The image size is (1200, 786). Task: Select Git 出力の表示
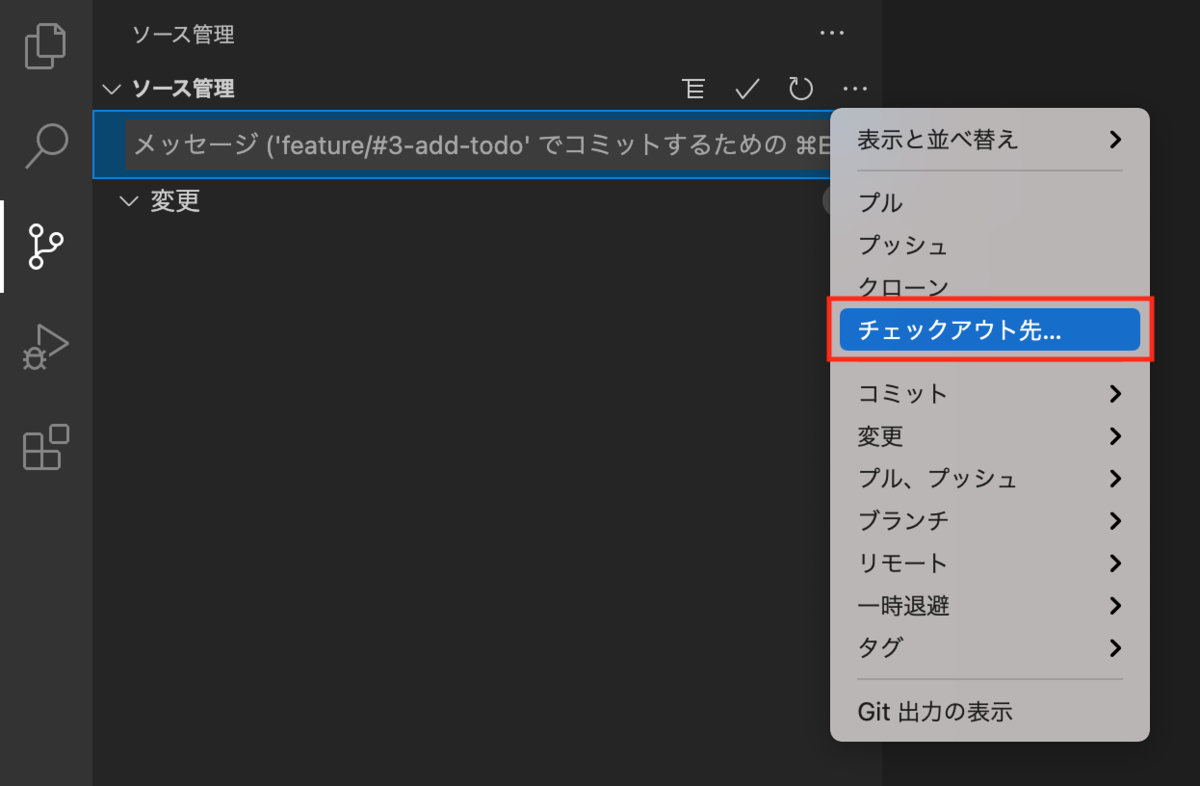[x=935, y=711]
